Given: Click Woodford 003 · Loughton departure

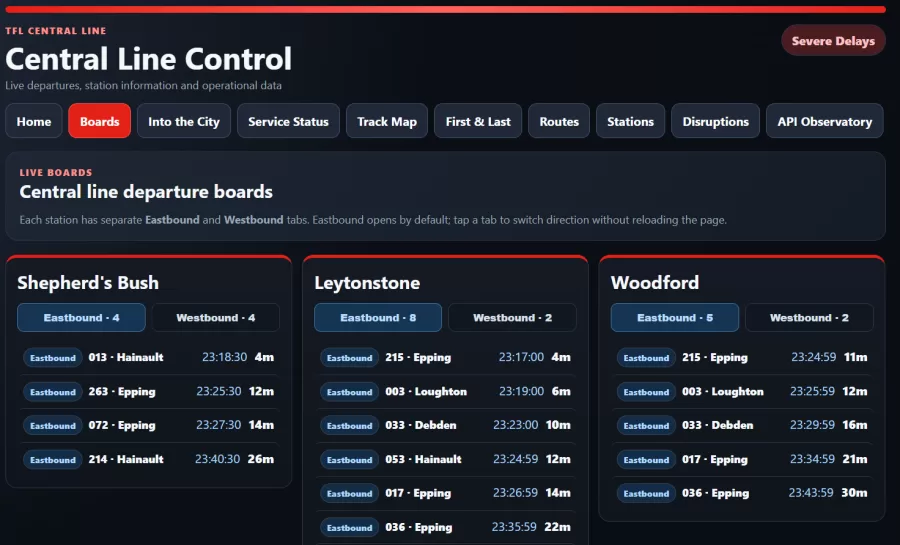Looking at the screenshot, I should click(742, 391).
